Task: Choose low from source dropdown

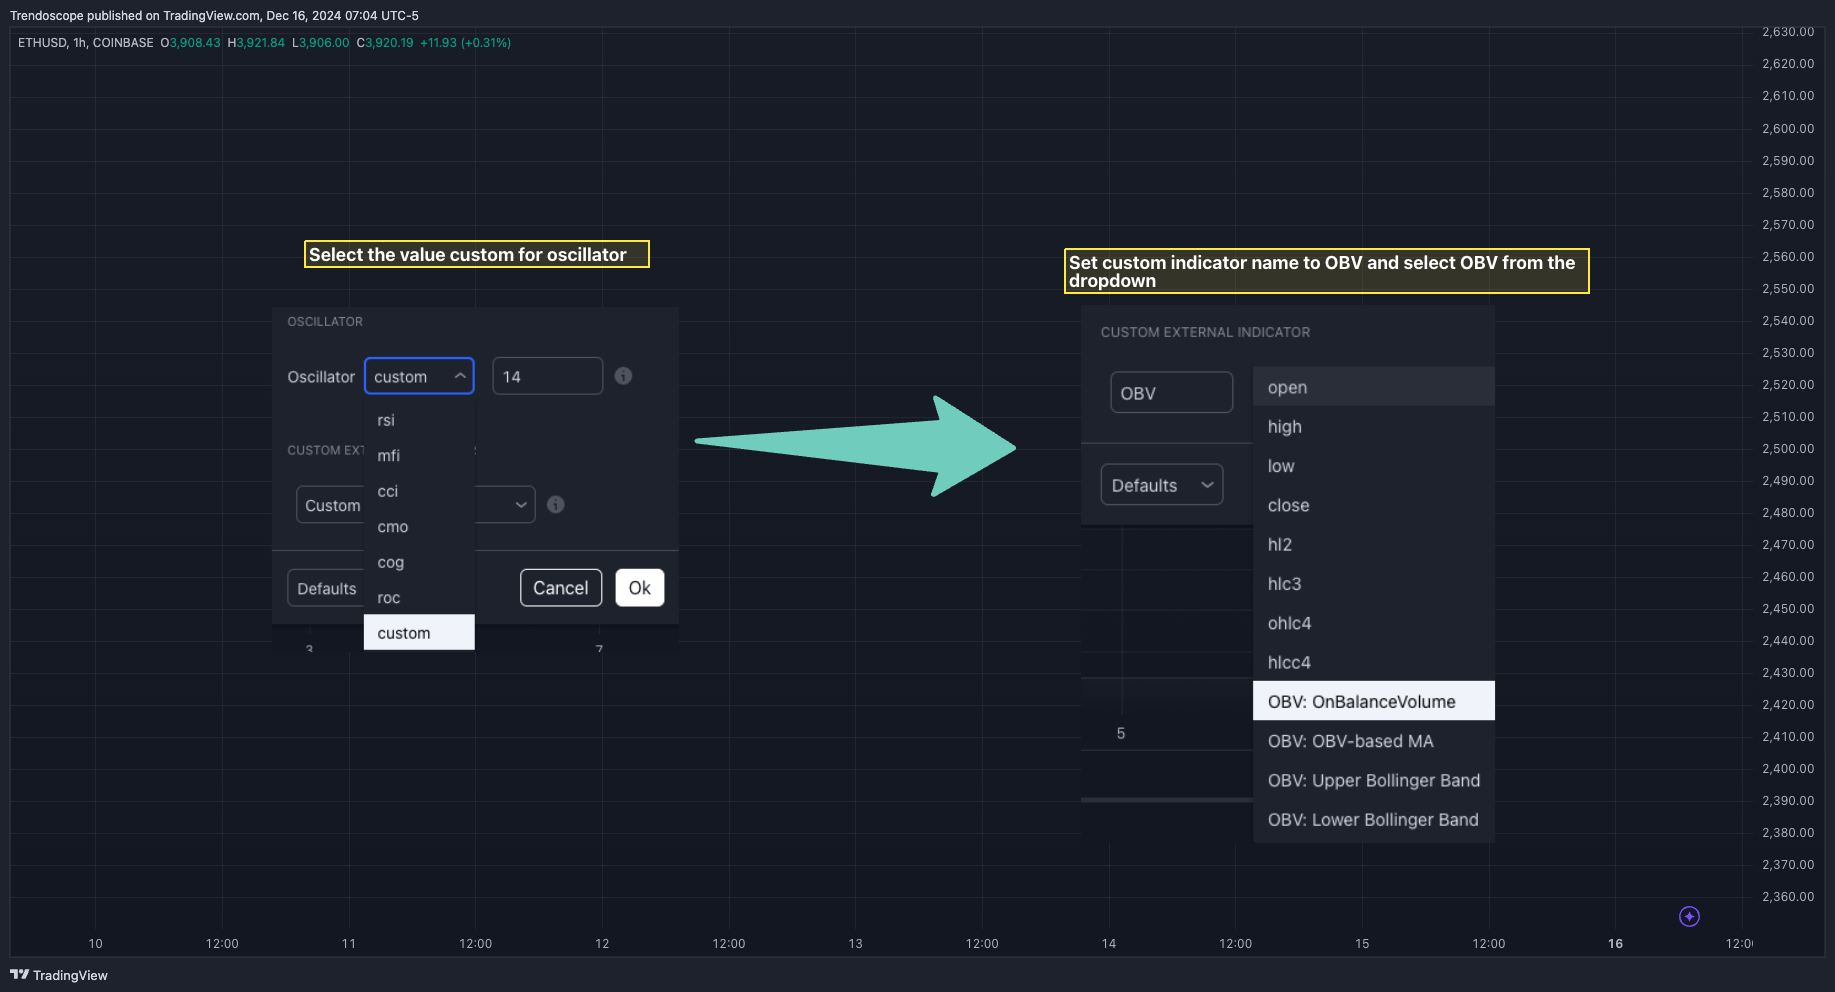Action: (1374, 466)
